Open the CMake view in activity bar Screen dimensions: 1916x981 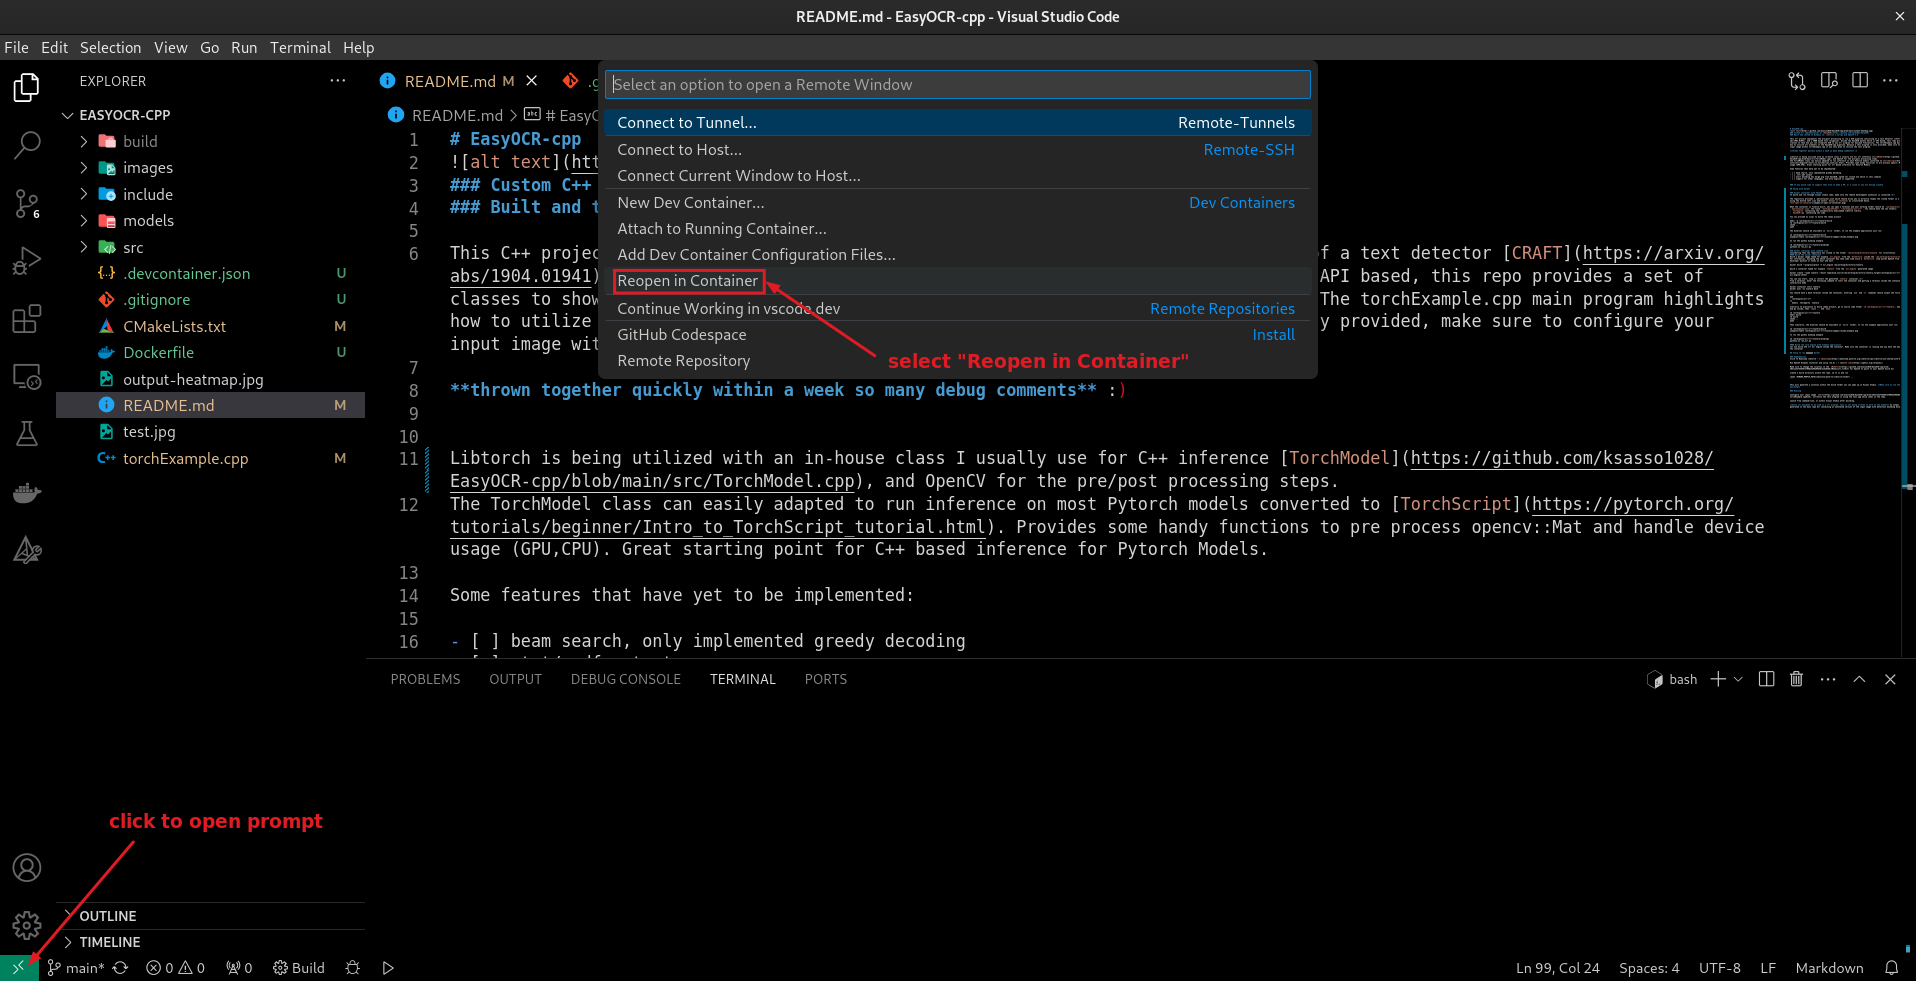27,549
